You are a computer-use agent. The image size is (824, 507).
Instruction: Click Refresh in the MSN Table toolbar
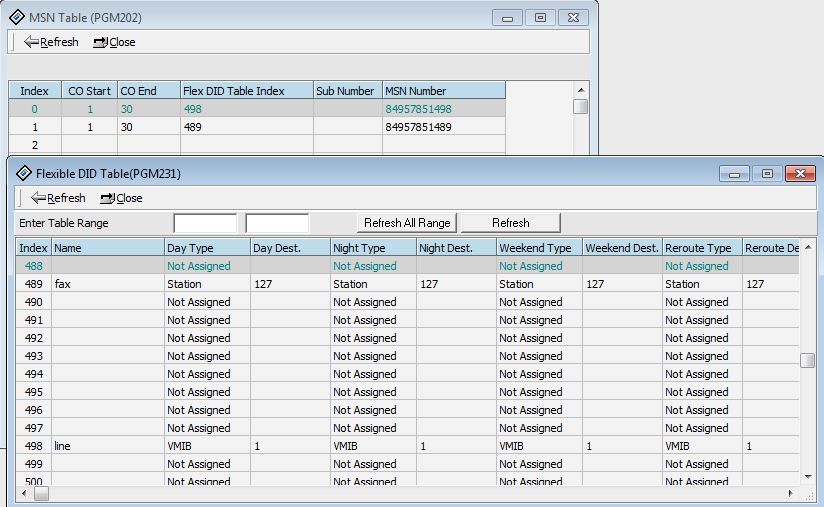(51, 42)
